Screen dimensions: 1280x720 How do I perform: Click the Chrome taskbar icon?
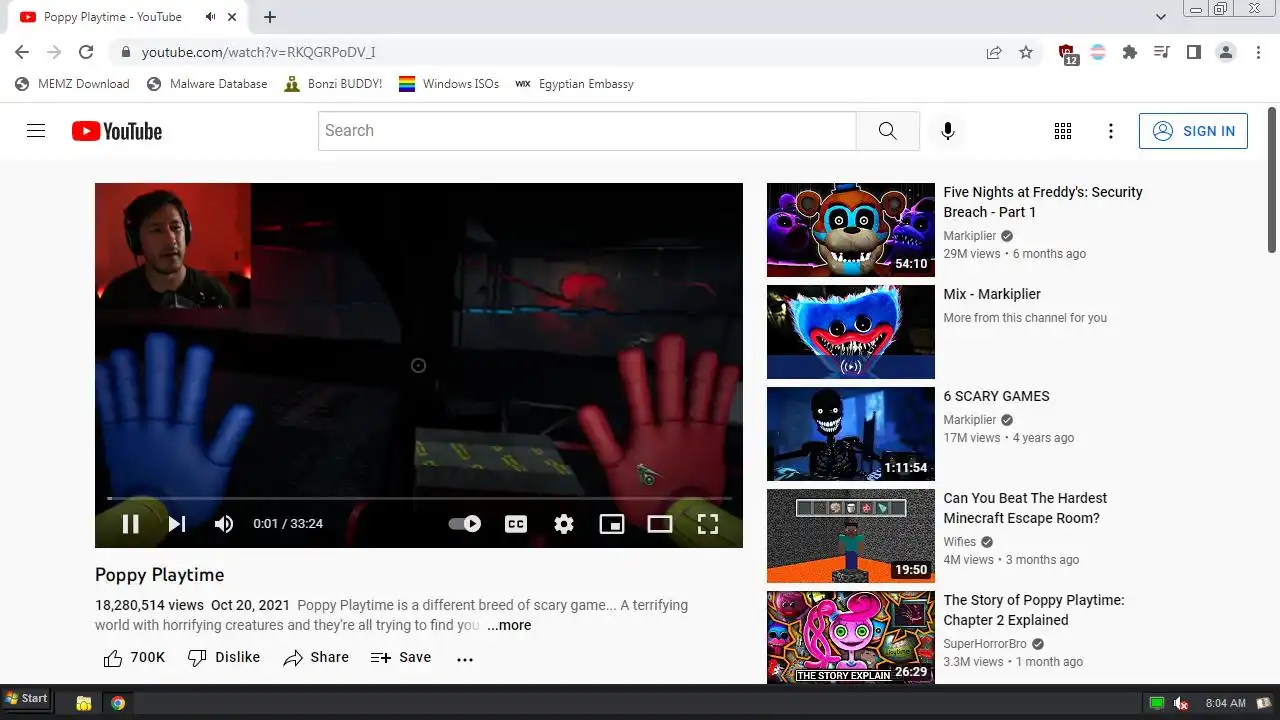pos(118,703)
